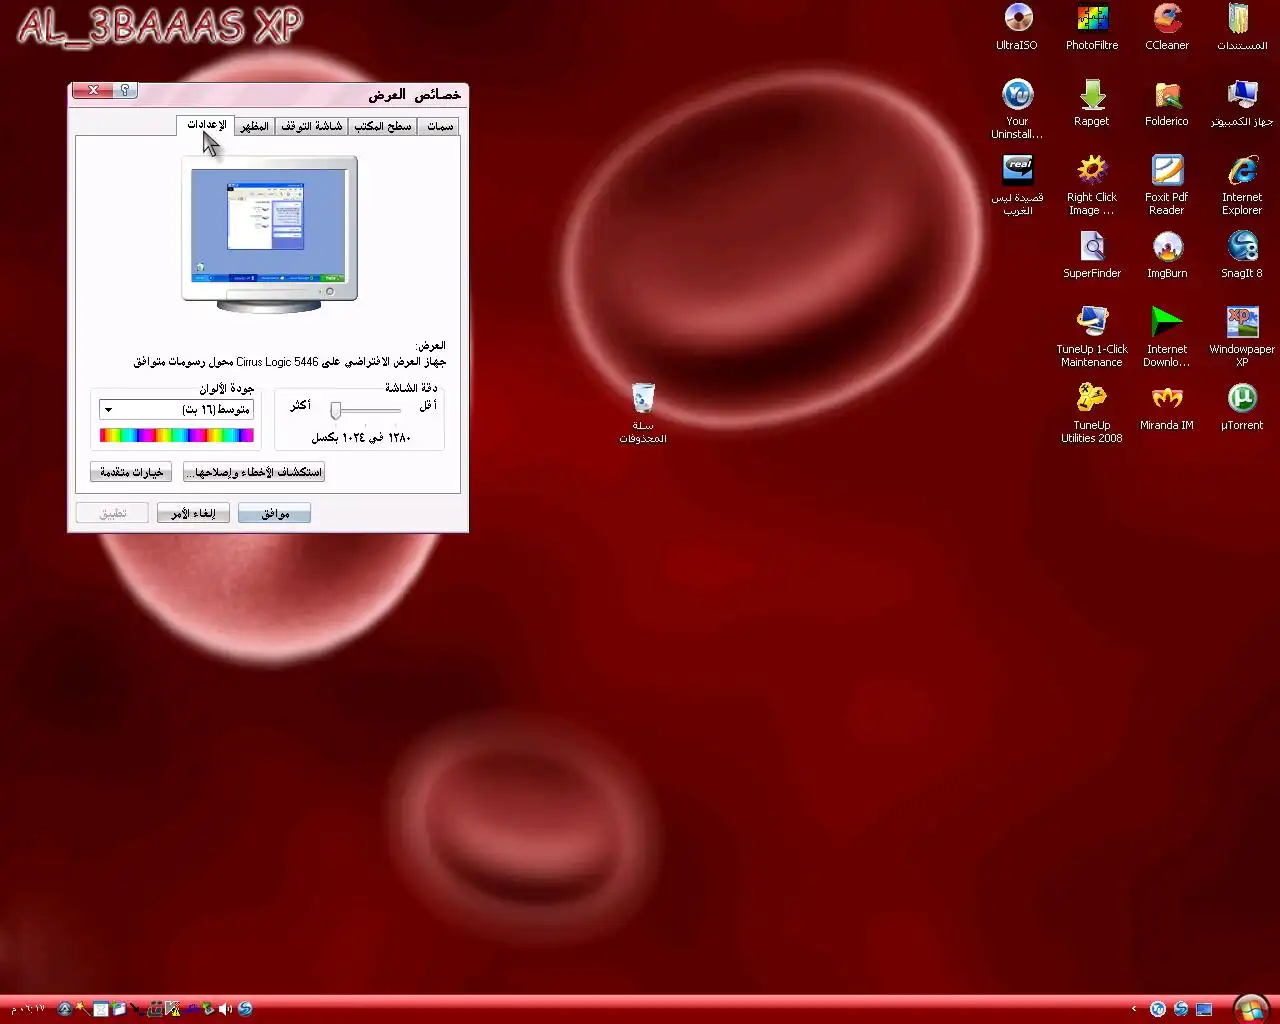Select the CCleaner desktop shortcut
The width and height of the screenshot is (1280, 1024).
pos(1167,27)
